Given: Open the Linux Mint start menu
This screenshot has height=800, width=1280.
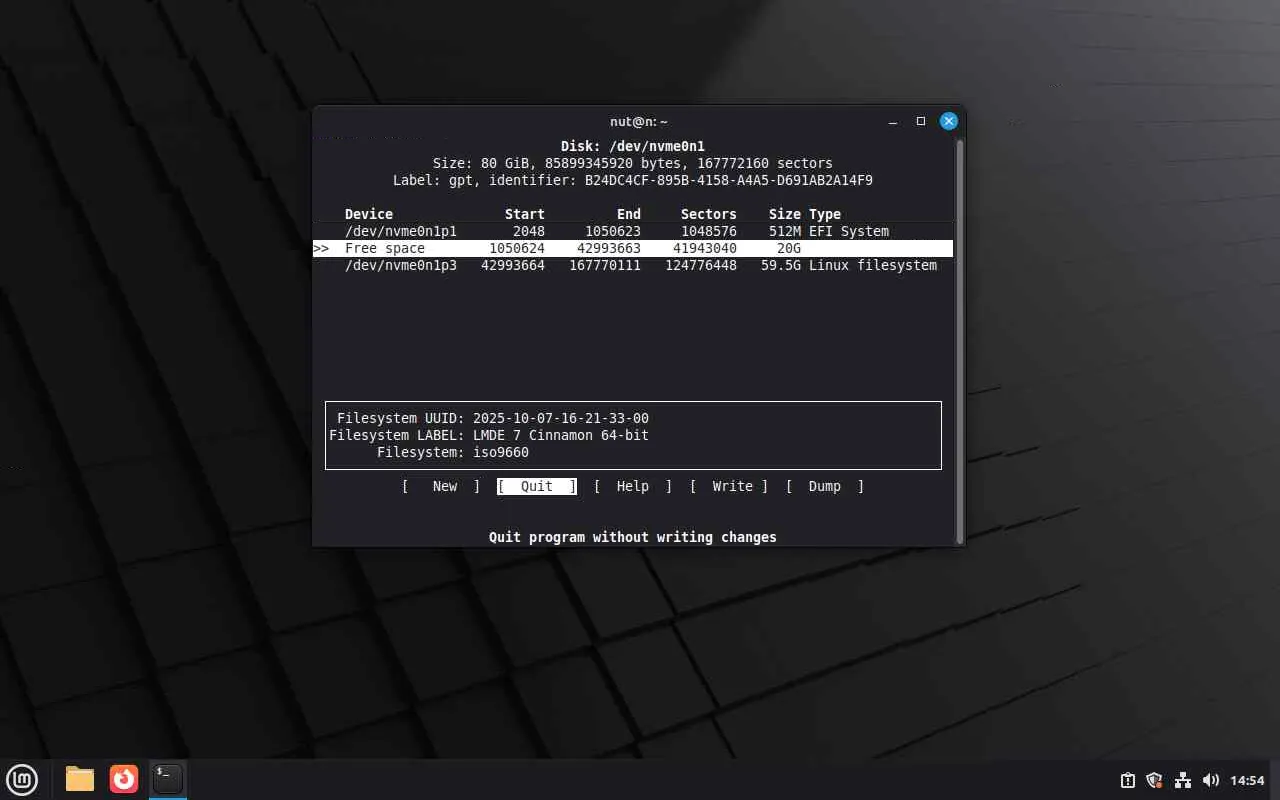Looking at the screenshot, I should pyautogui.click(x=22, y=779).
